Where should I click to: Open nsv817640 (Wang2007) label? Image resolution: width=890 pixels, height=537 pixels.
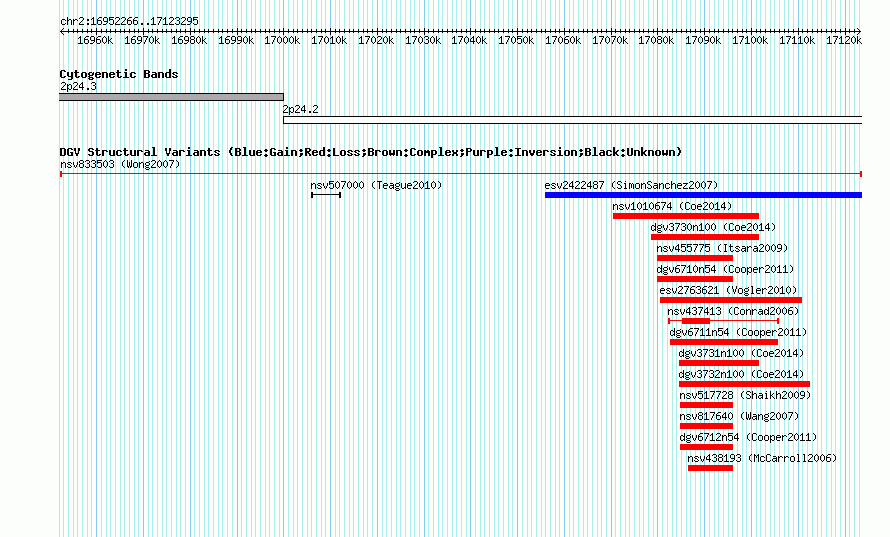click(739, 416)
